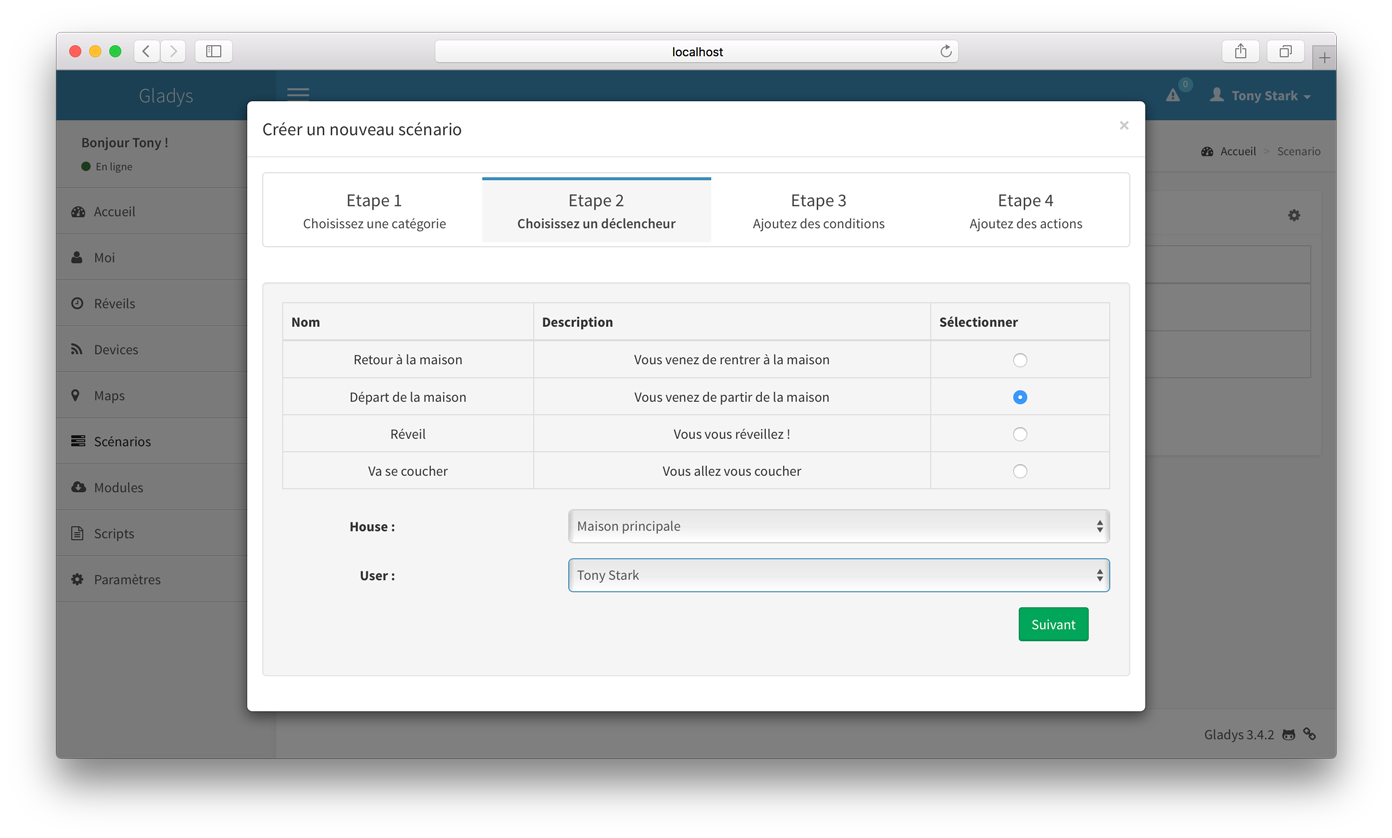
Task: Open a new Safari tab with plus
Action: click(x=1324, y=57)
